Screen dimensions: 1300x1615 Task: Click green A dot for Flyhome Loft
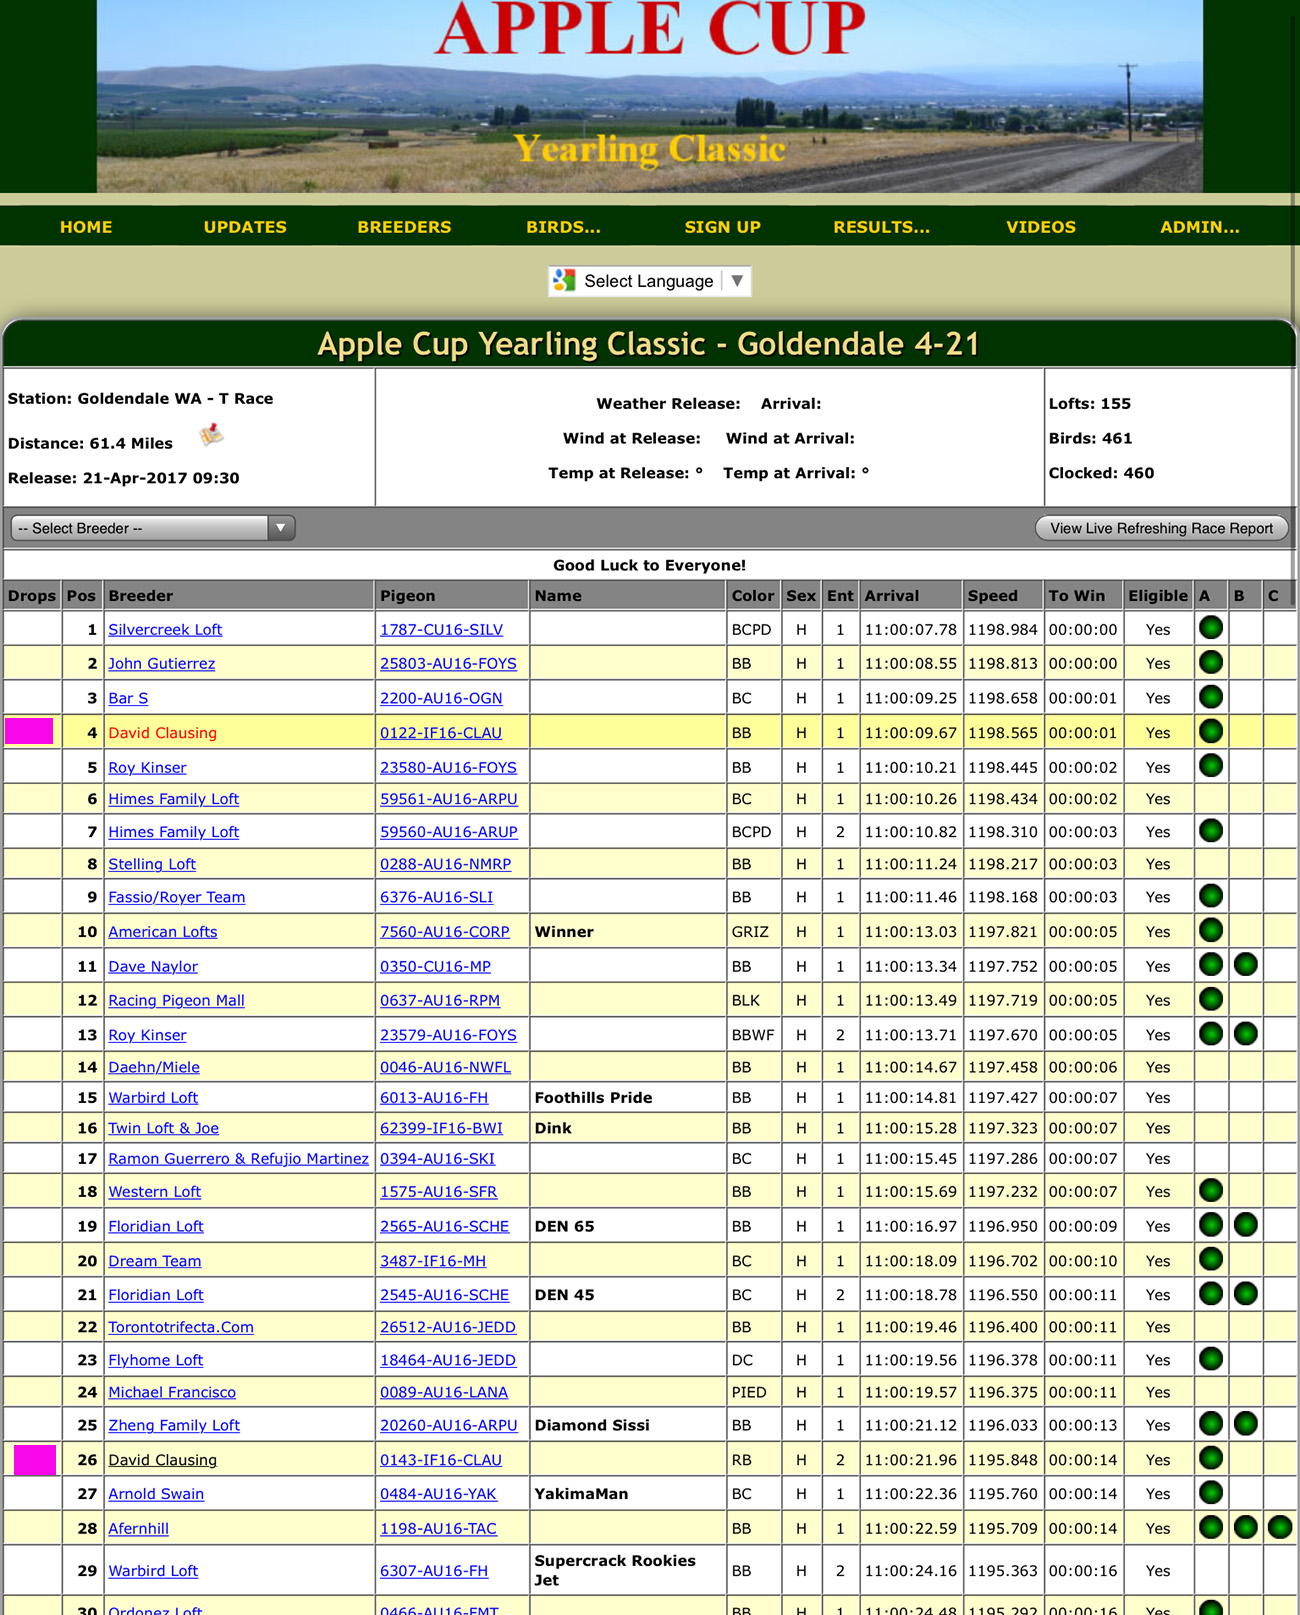pos(1210,1359)
